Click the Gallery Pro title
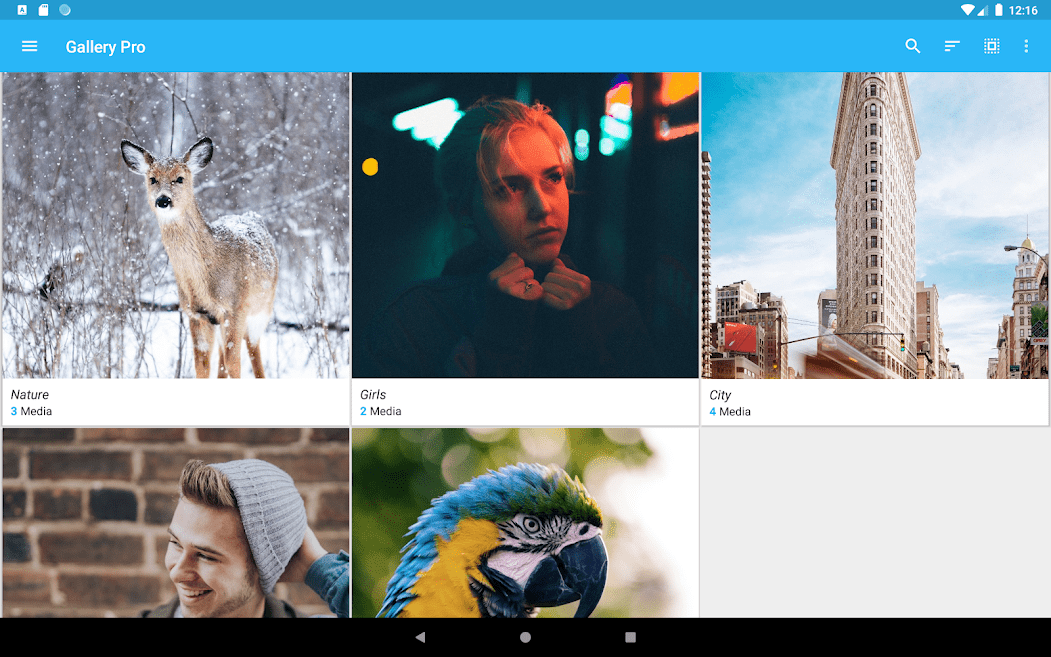Image resolution: width=1051 pixels, height=657 pixels. point(105,47)
